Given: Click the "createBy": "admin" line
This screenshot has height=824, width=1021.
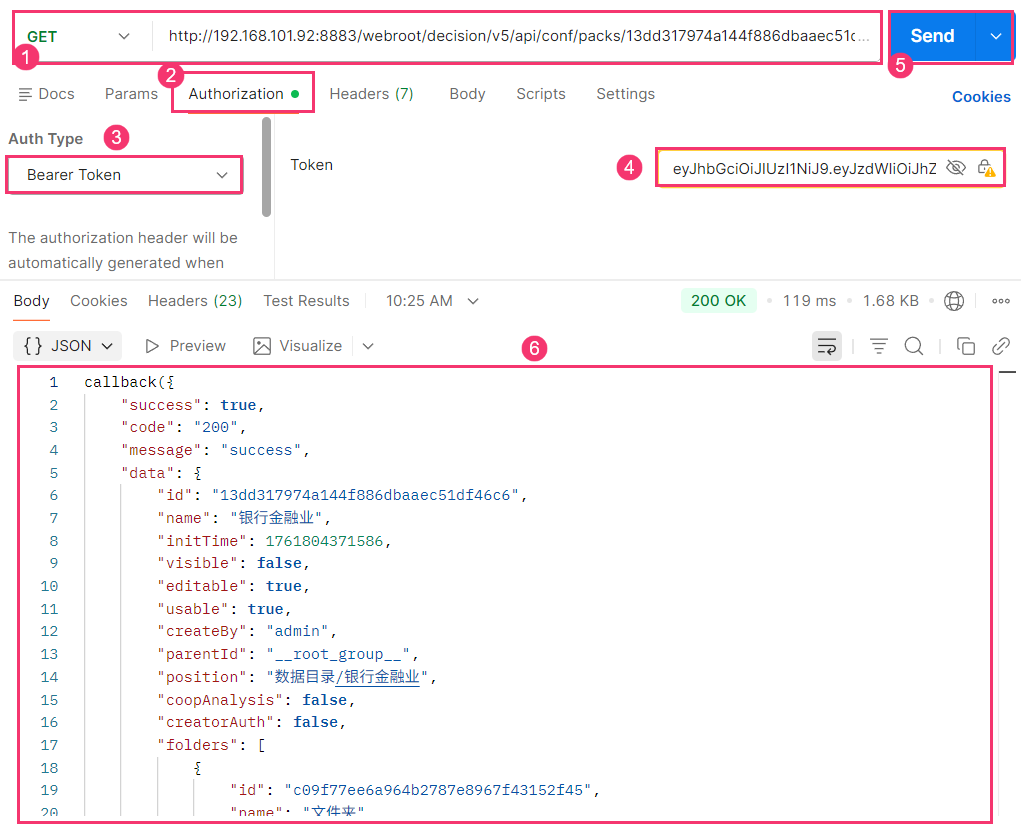Looking at the screenshot, I should pos(247,631).
